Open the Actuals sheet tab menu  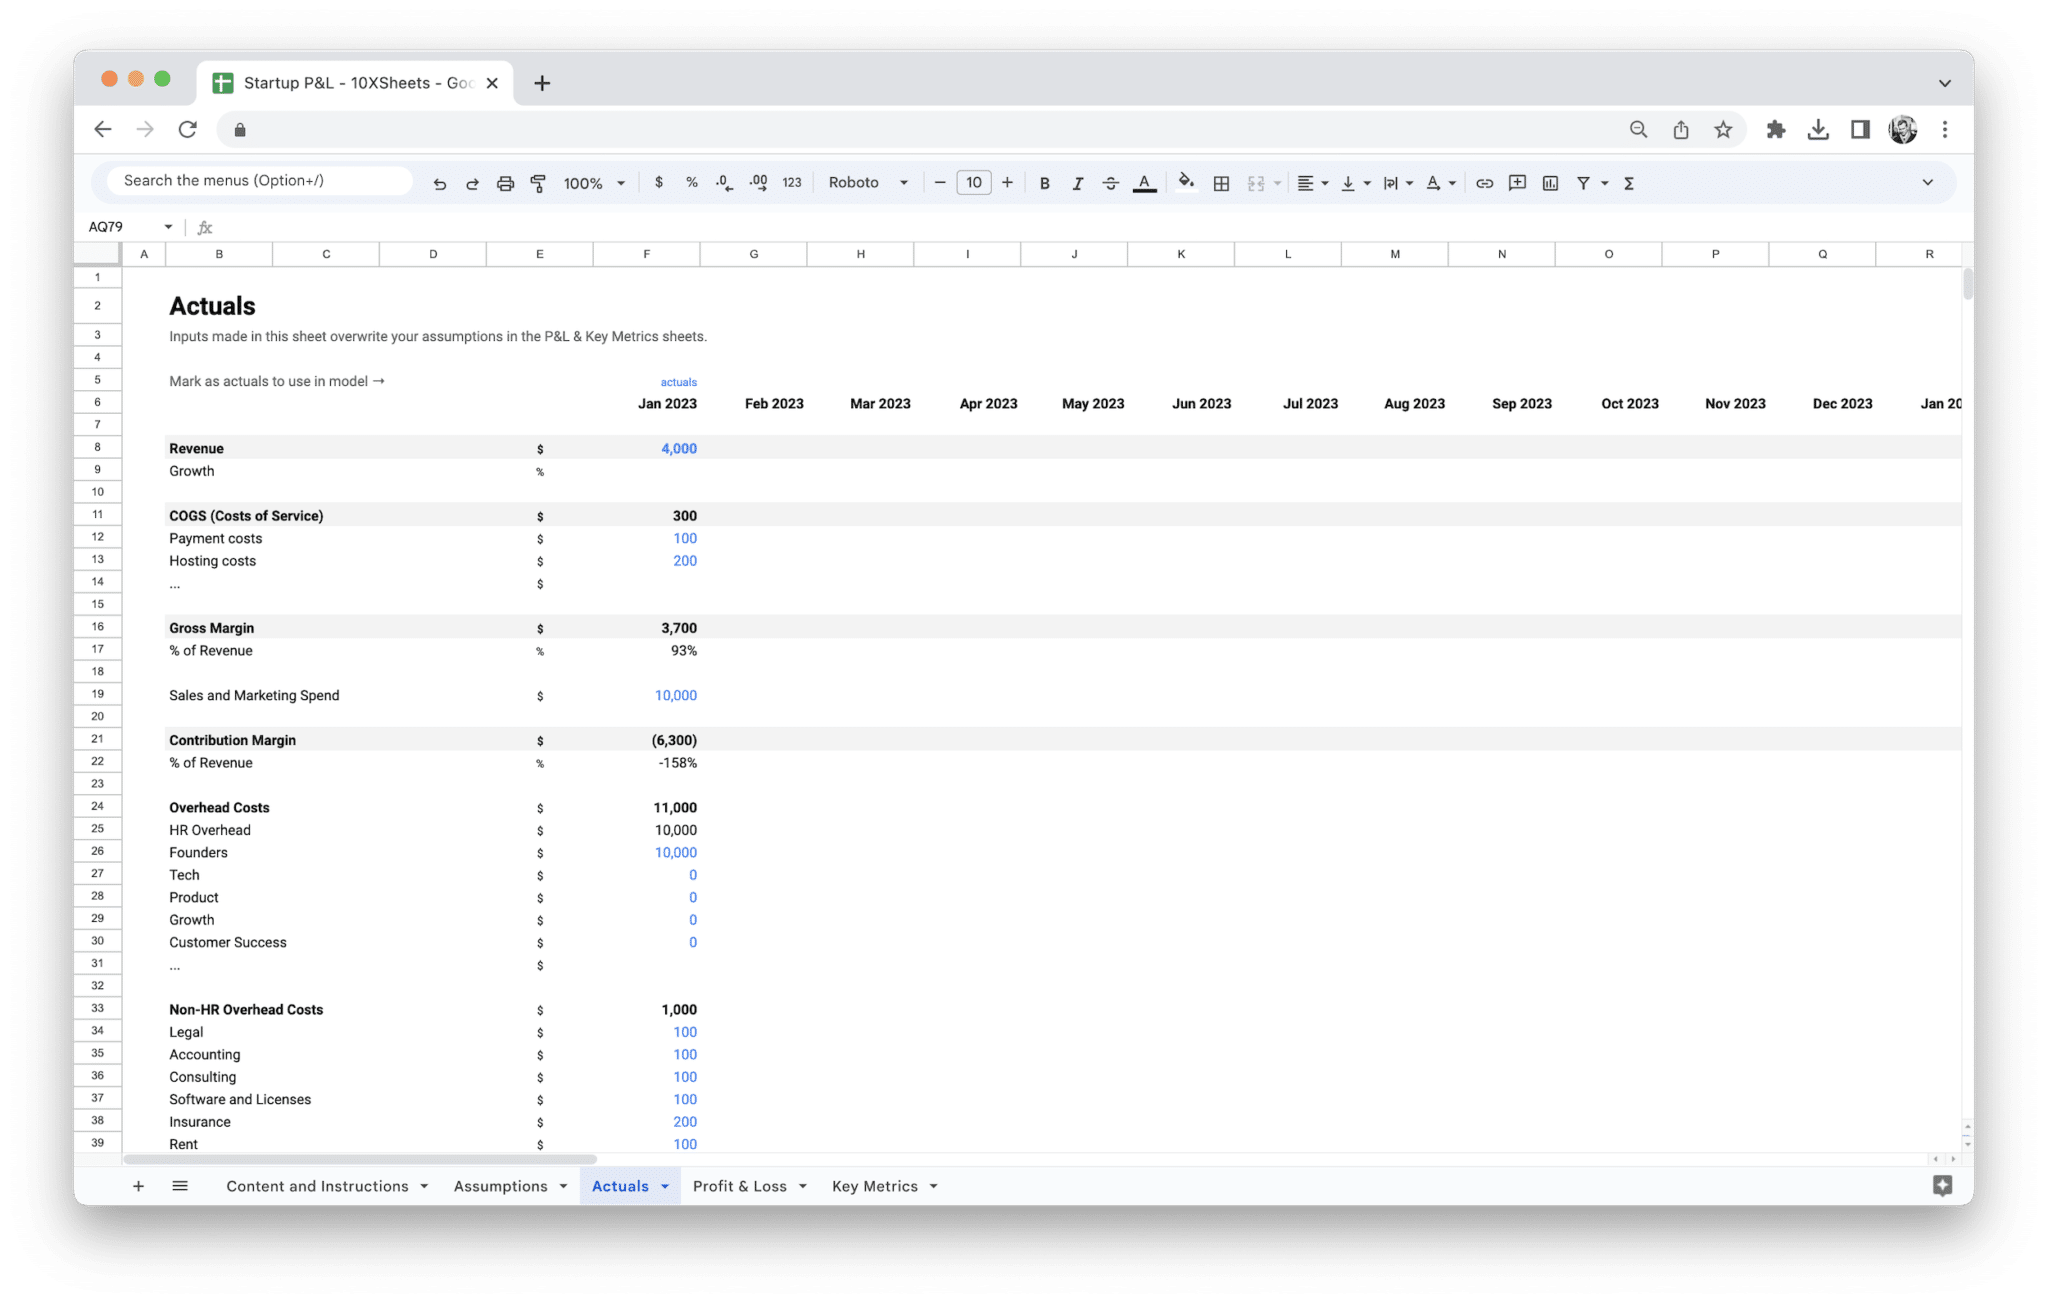pos(663,1186)
